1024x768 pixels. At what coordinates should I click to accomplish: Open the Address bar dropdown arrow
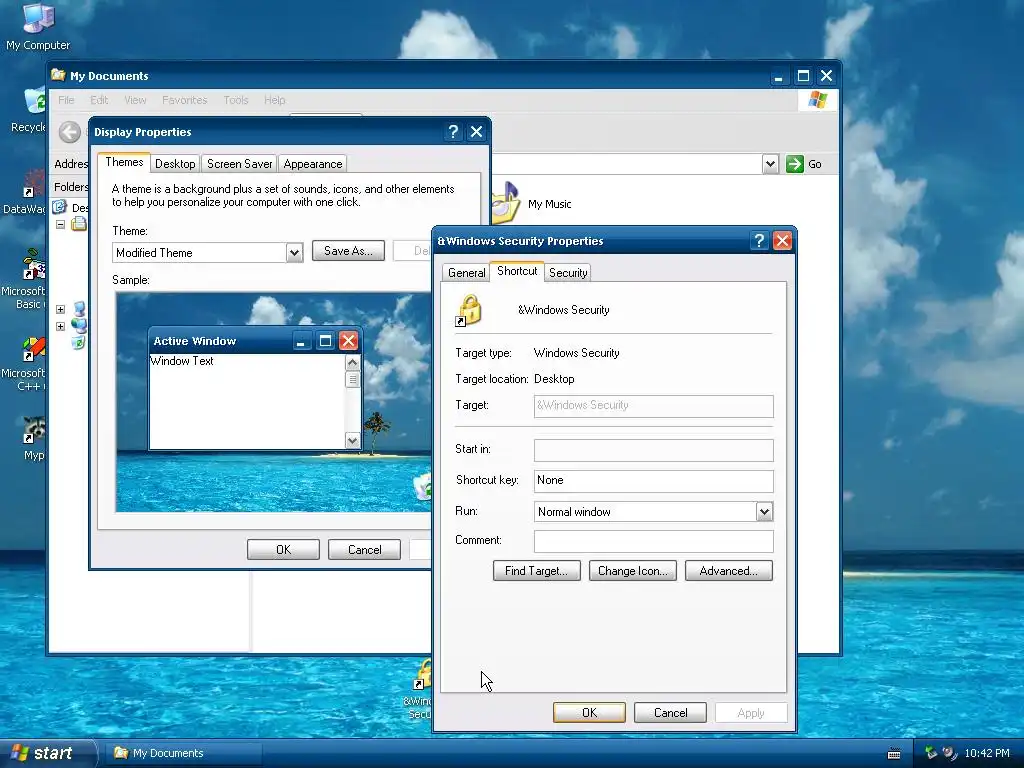tap(770, 164)
